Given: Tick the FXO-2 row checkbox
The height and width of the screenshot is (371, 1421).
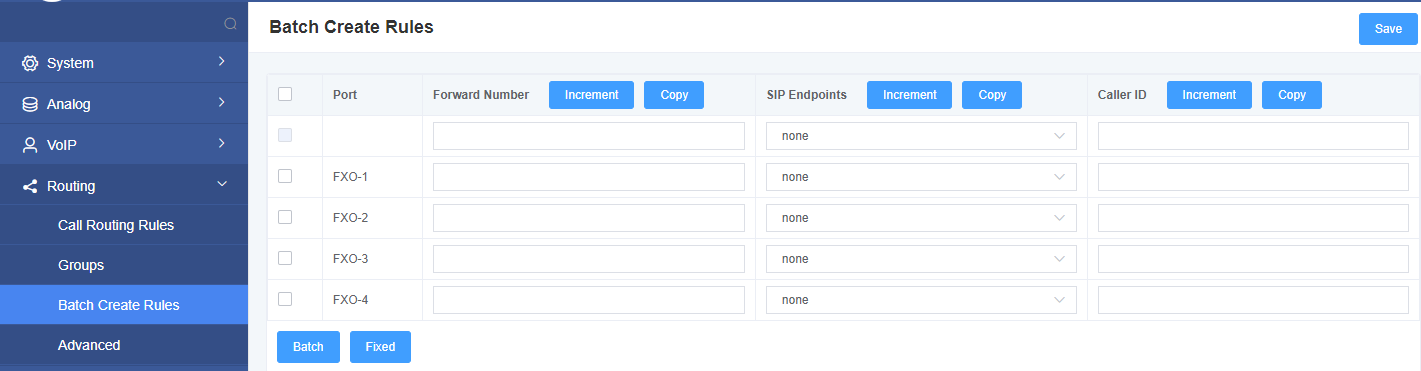Looking at the screenshot, I should click(x=285, y=217).
